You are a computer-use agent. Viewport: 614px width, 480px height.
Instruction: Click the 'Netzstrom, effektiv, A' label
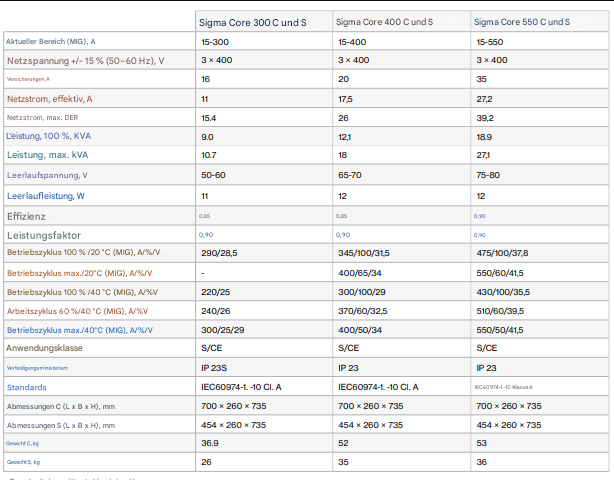(x=49, y=99)
